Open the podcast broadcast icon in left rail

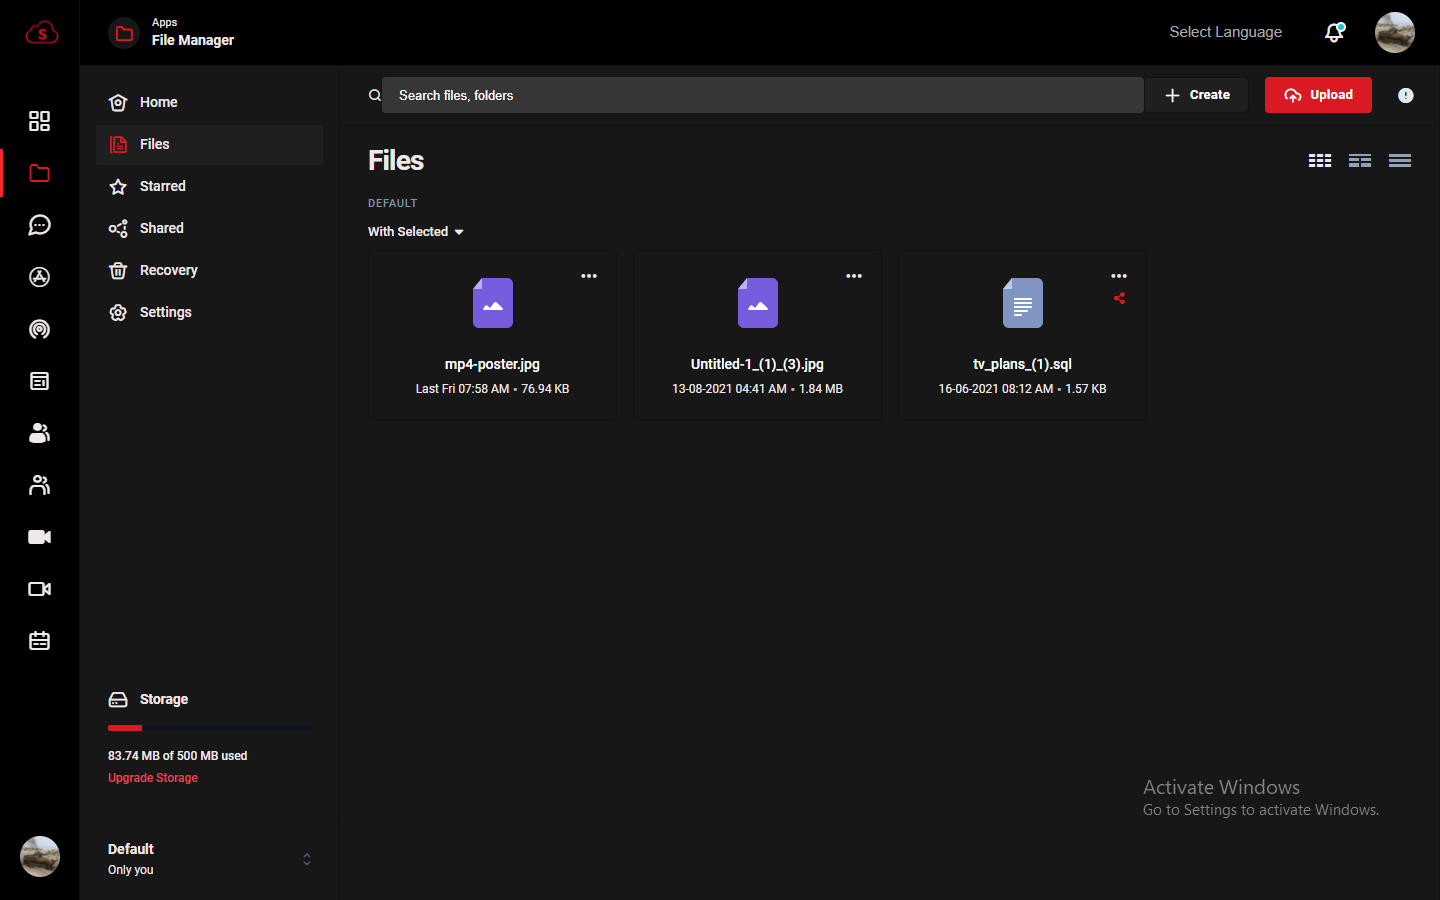tap(39, 329)
